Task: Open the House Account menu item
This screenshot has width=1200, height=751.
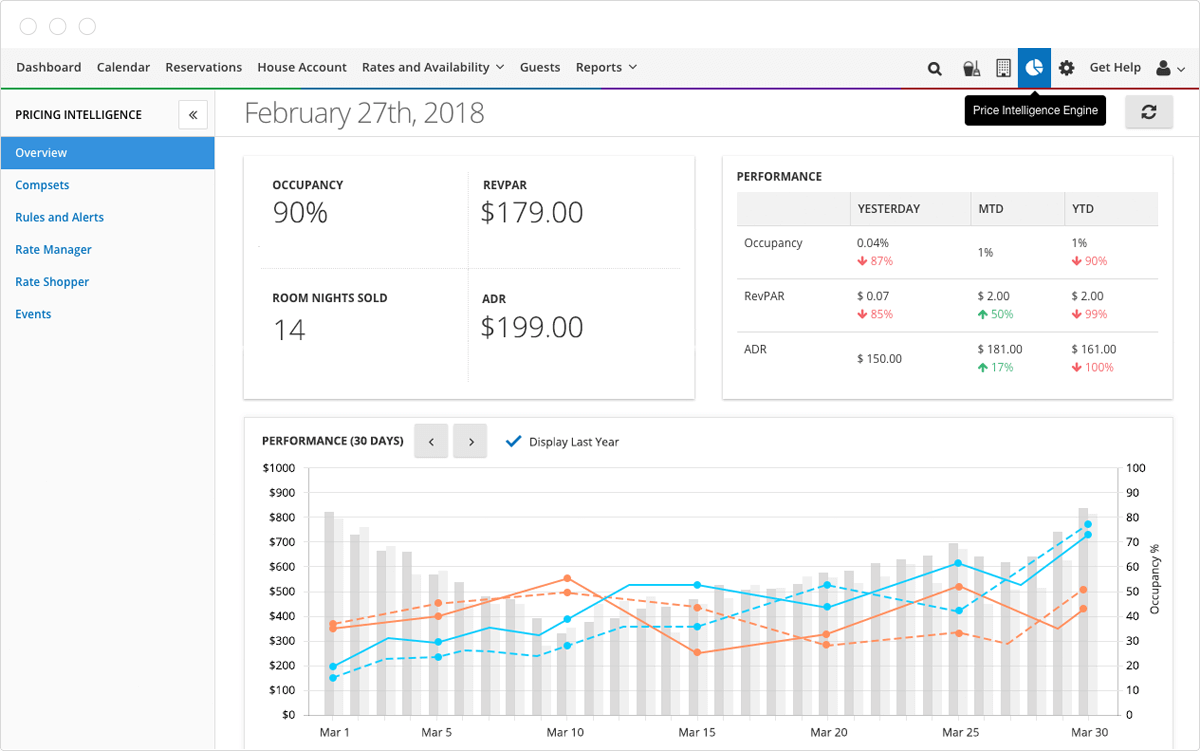Action: [302, 67]
